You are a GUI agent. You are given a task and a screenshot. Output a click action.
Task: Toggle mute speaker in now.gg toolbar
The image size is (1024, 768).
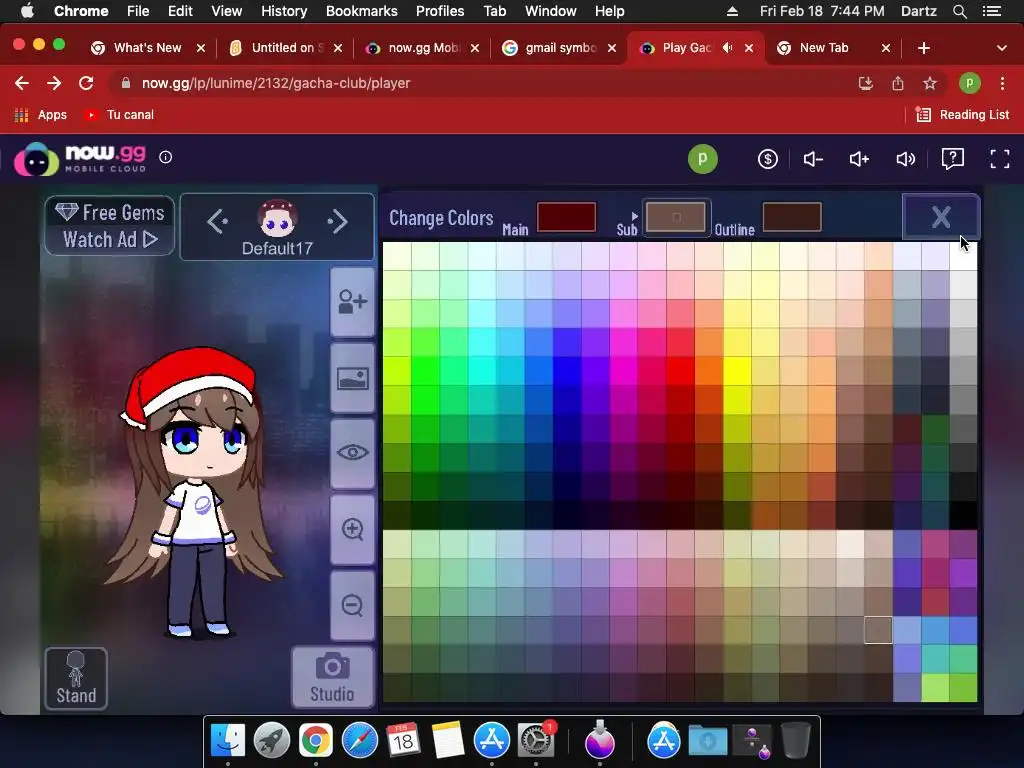(906, 159)
